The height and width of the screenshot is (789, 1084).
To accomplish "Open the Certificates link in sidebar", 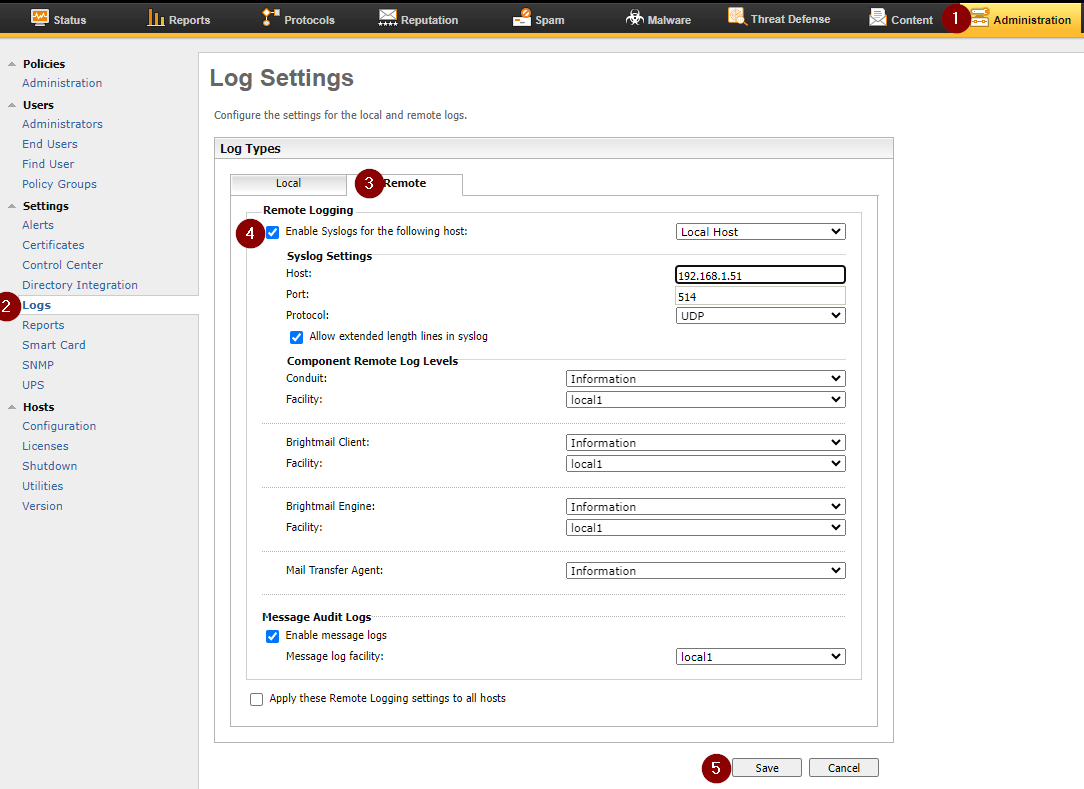I will (53, 245).
